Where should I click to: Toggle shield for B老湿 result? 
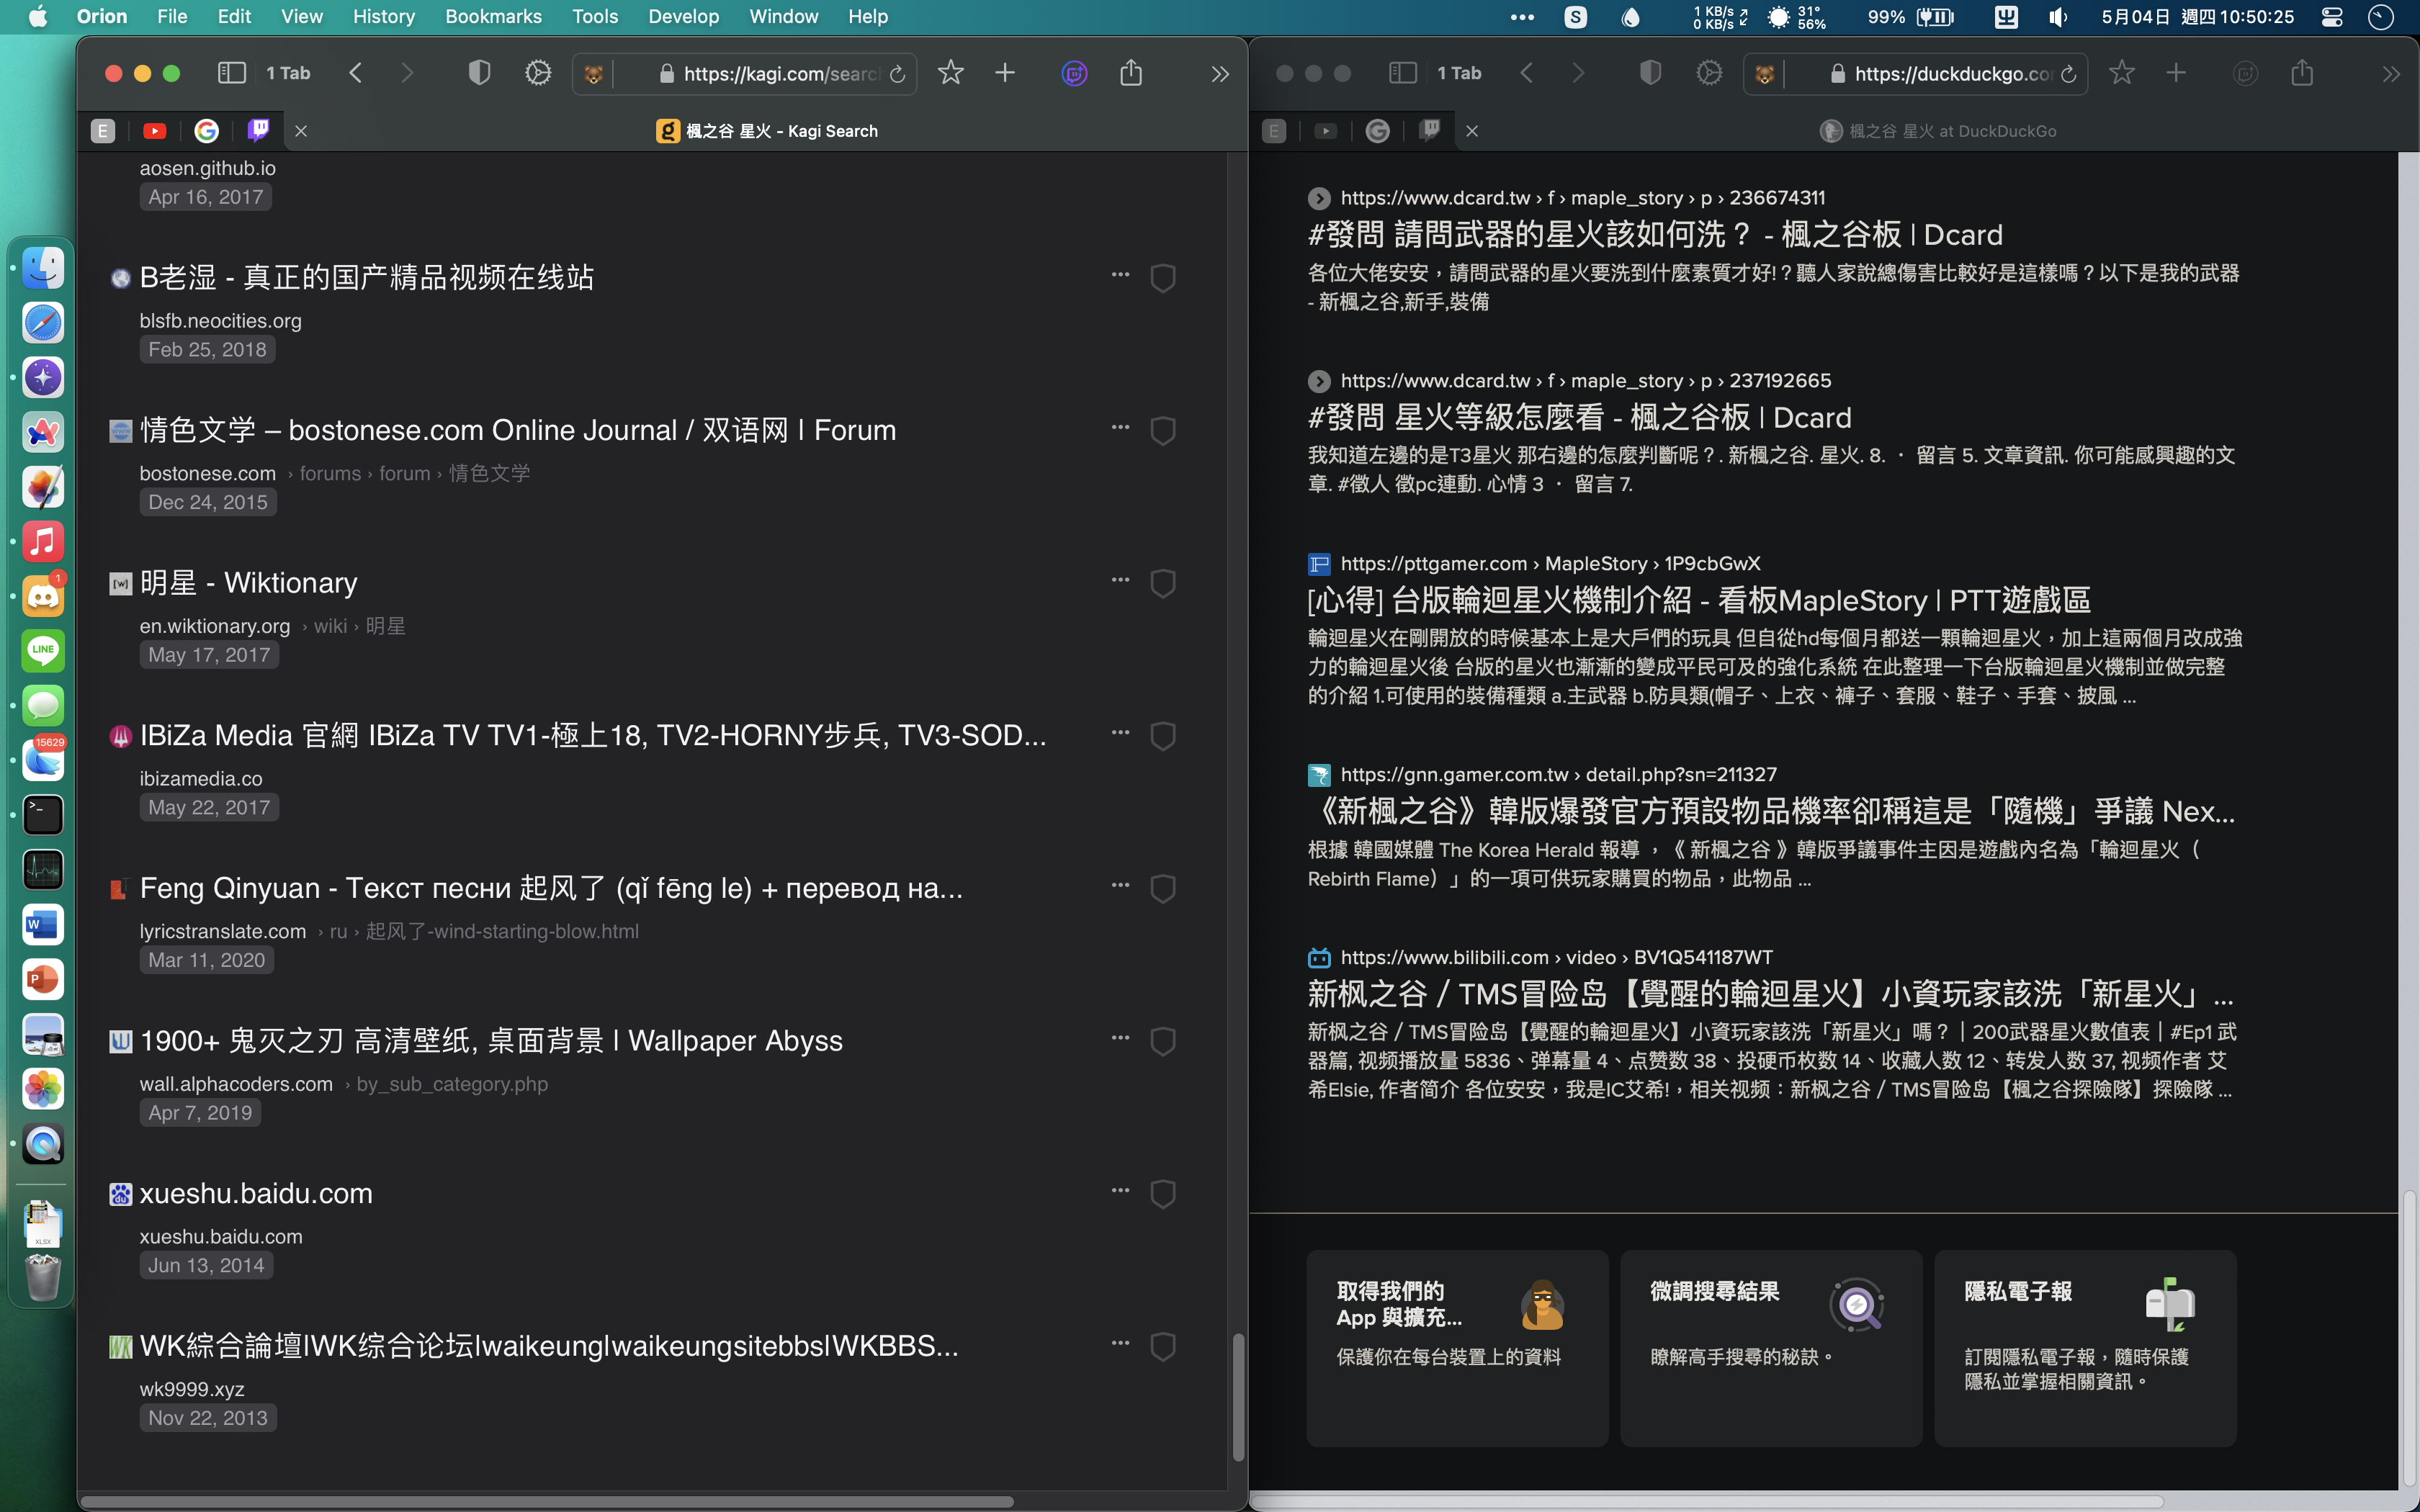pos(1162,278)
